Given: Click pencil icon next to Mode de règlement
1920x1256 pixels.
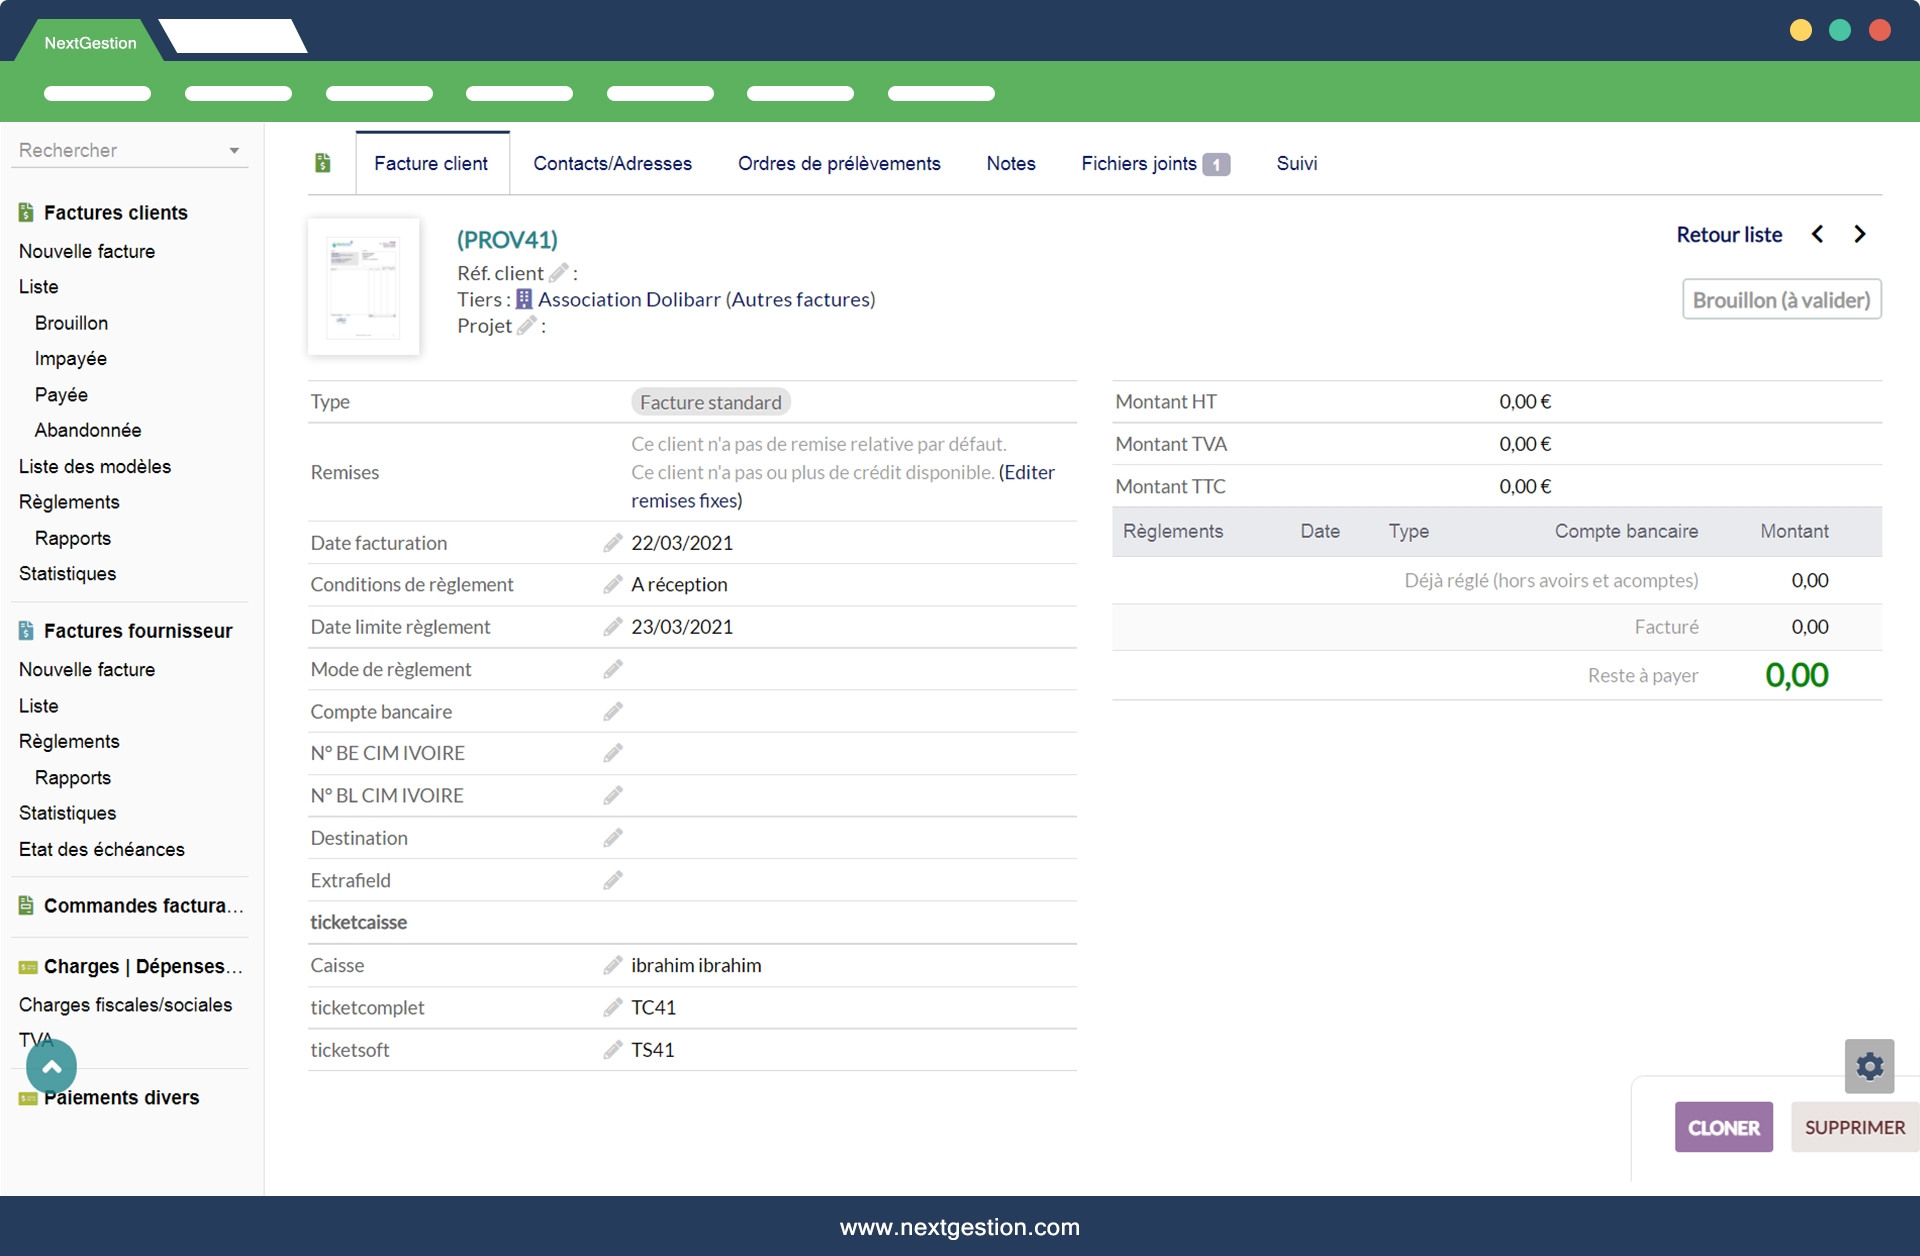Looking at the screenshot, I should pyautogui.click(x=613, y=669).
